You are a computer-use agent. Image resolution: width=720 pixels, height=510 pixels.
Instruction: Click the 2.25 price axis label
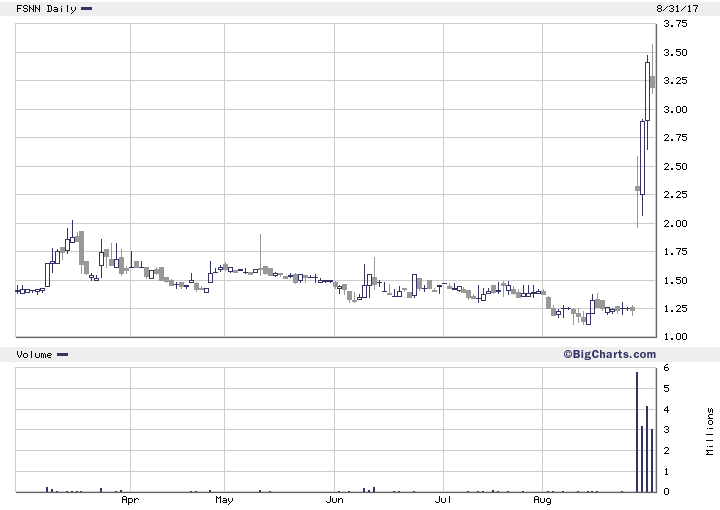(x=675, y=195)
